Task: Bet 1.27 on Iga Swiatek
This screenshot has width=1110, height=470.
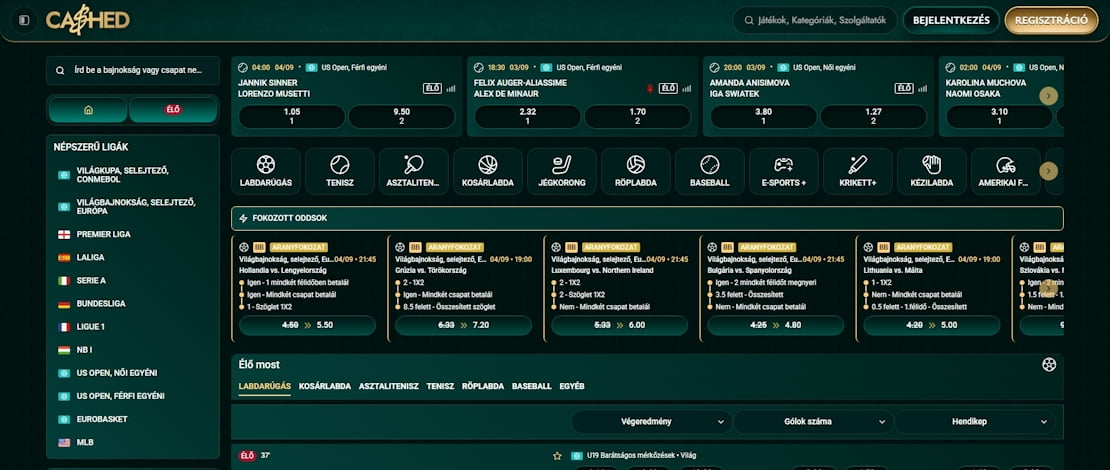Action: [873, 117]
